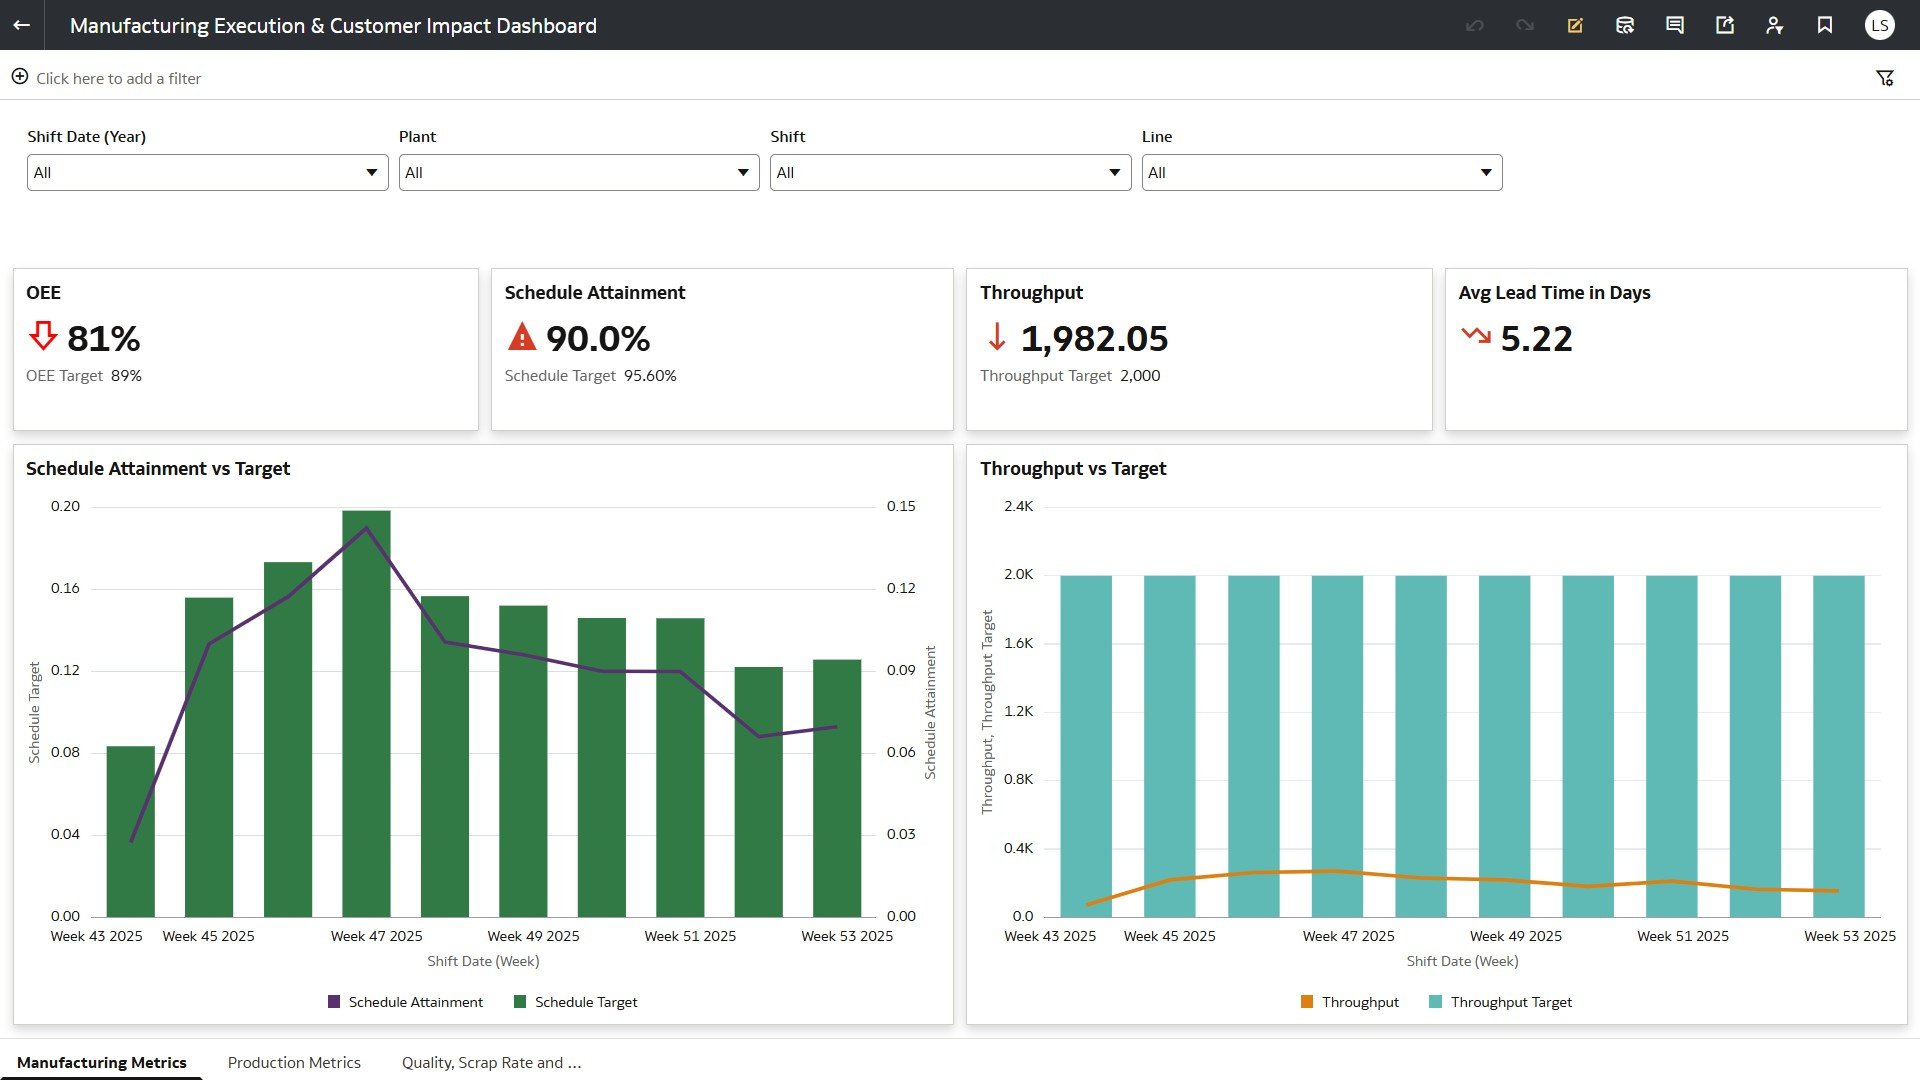Expand the Line filter dropdown
This screenshot has width=1920, height=1080.
coord(1322,172)
